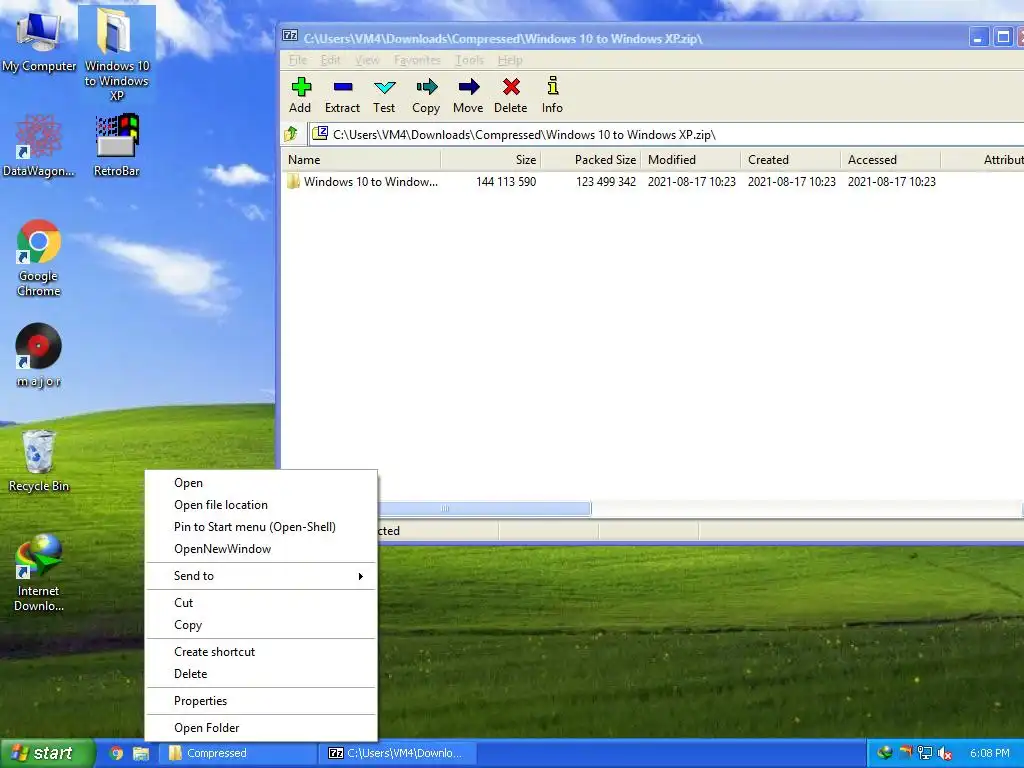Sort by Modified column header
Screen dimensions: 1024x768
coord(691,160)
